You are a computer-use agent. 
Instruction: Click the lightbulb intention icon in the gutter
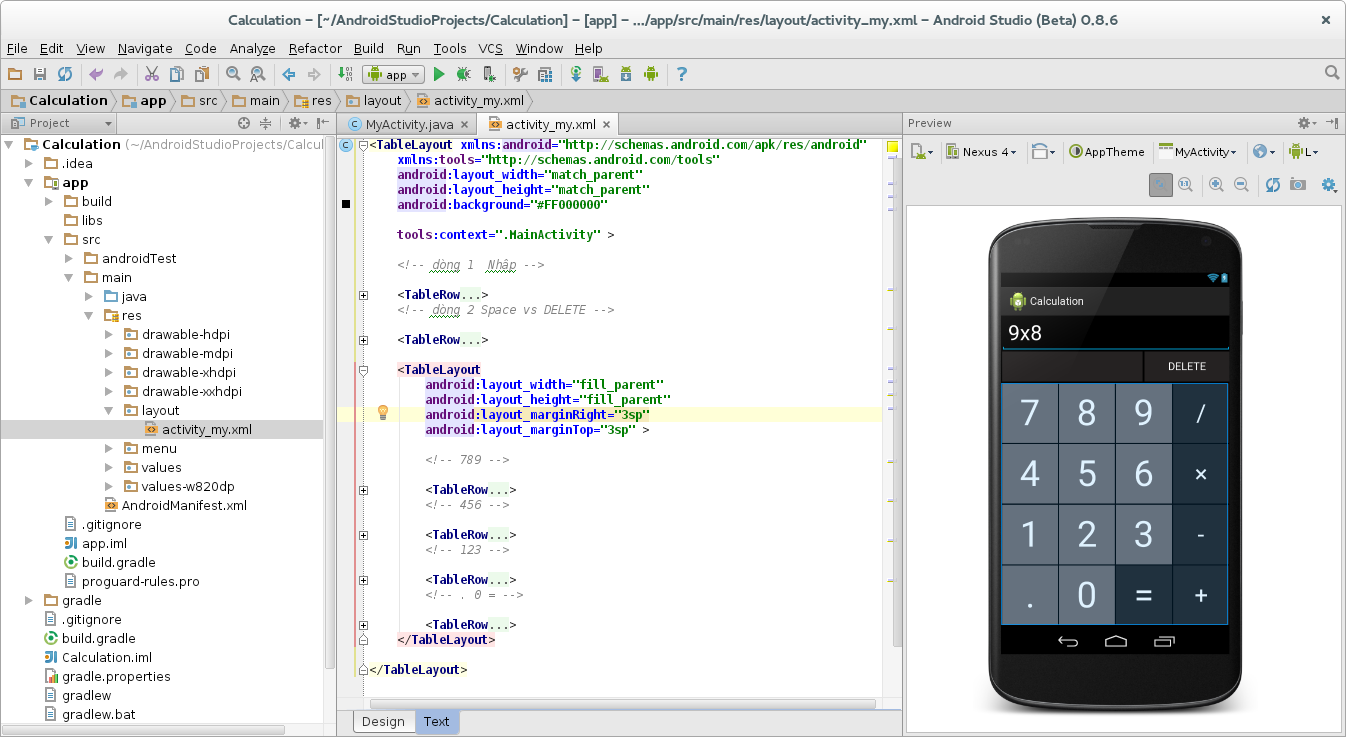click(x=383, y=413)
